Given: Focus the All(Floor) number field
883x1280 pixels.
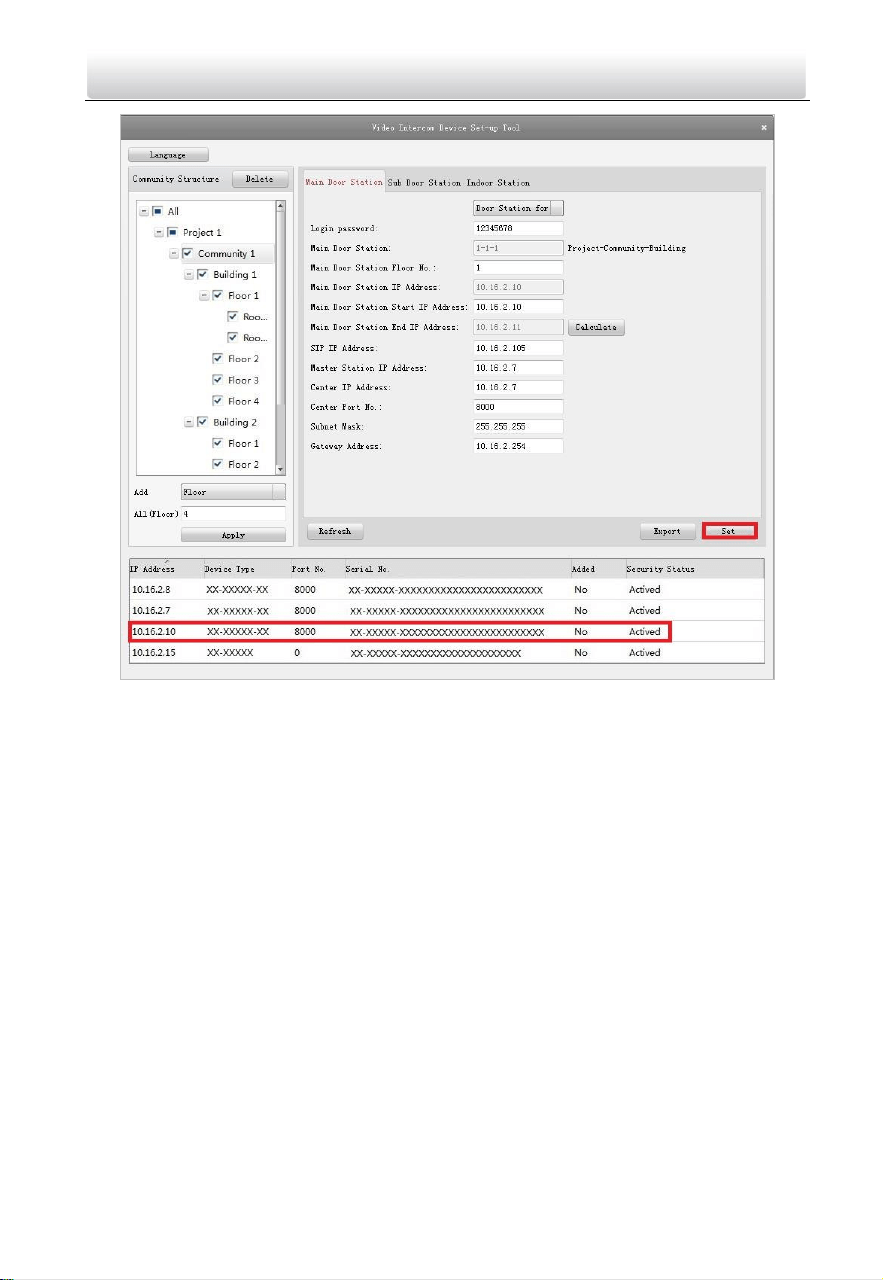Looking at the screenshot, I should 233,513.
